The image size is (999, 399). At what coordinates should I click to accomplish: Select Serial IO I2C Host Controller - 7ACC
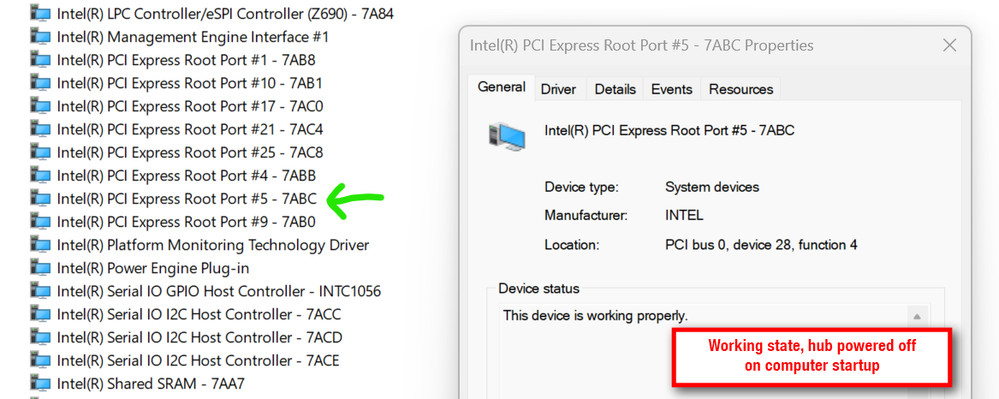(199, 314)
